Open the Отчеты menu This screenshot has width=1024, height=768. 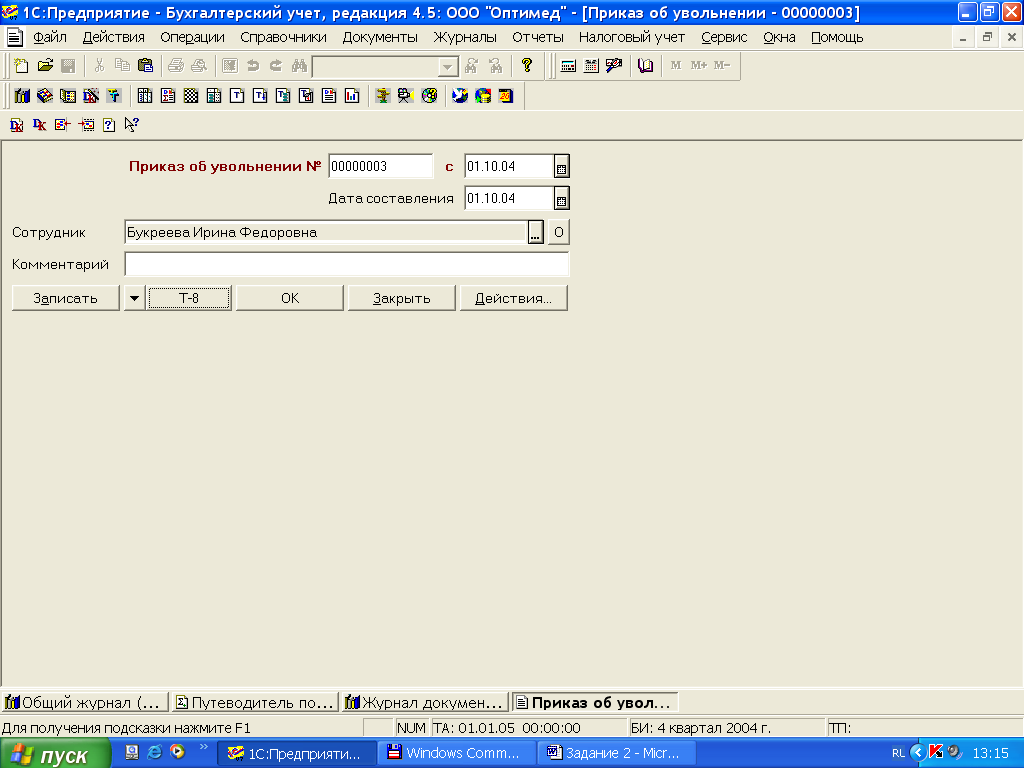(x=537, y=37)
